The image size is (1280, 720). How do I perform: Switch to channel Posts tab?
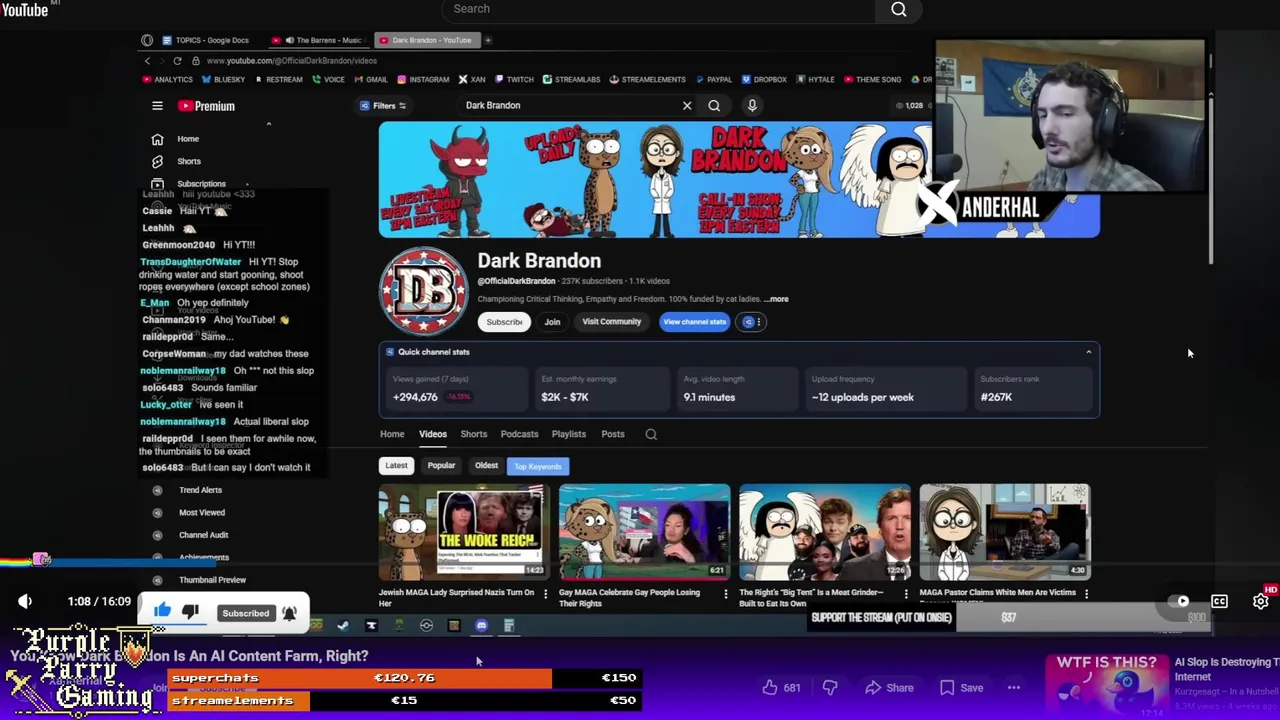612,434
